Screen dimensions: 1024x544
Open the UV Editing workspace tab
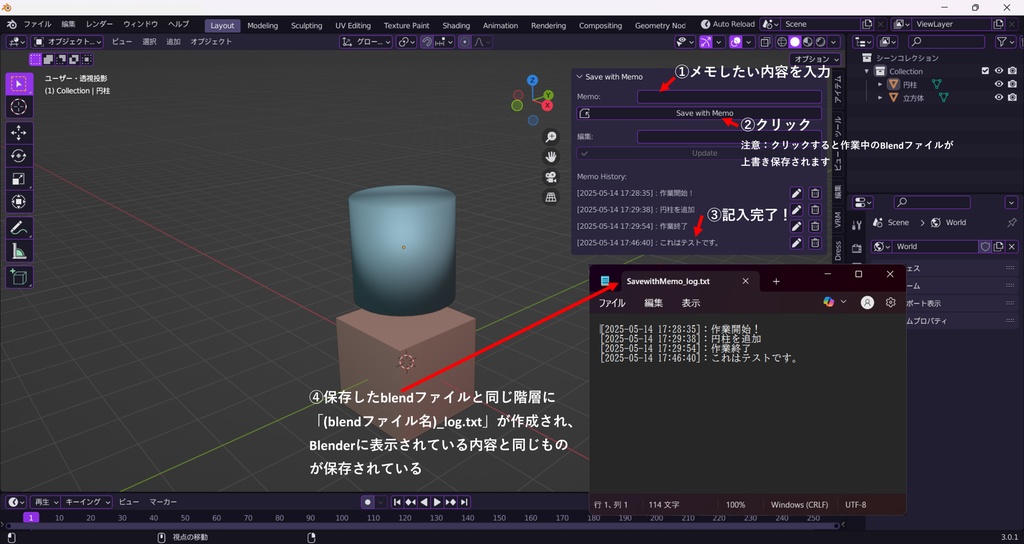pyautogui.click(x=353, y=25)
